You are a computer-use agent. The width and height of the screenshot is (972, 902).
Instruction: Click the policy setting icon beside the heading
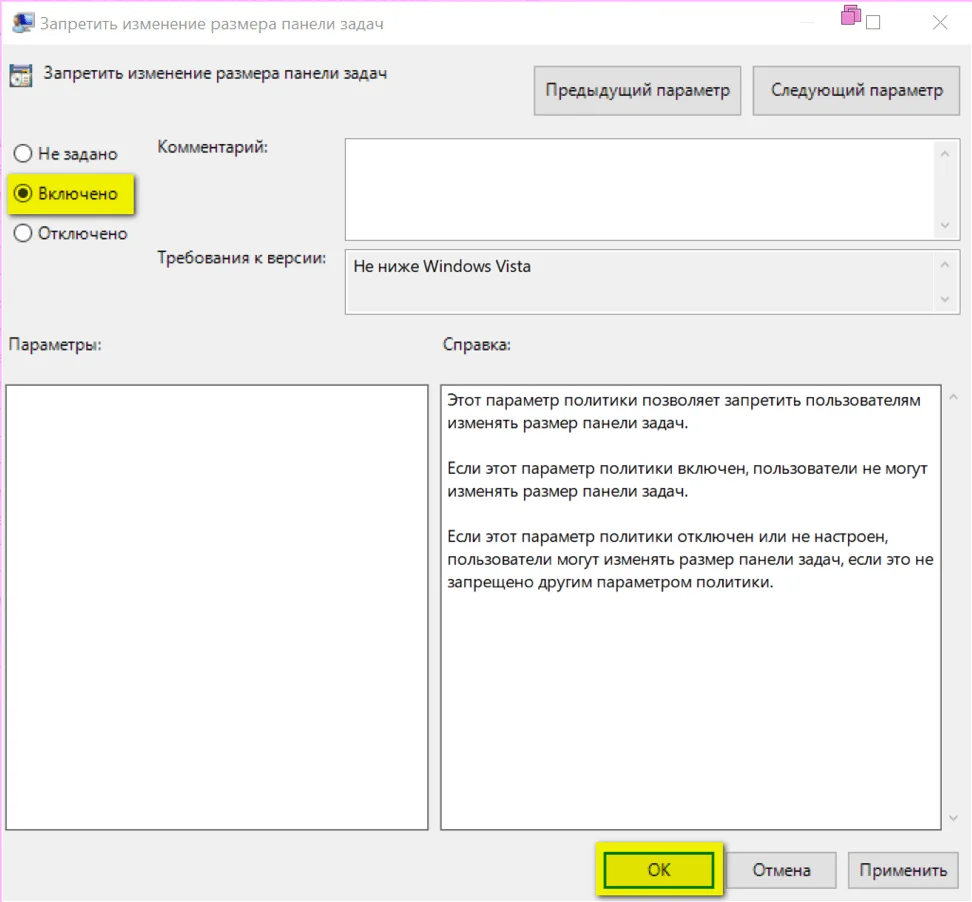coord(20,75)
